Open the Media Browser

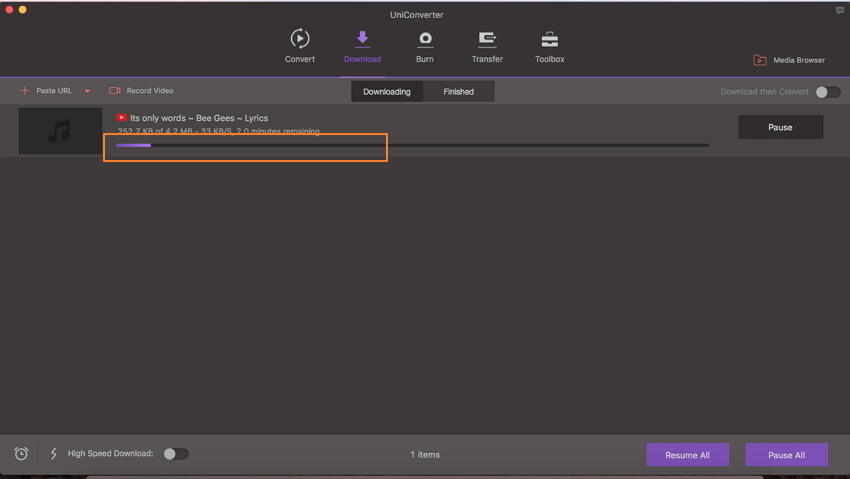click(789, 60)
